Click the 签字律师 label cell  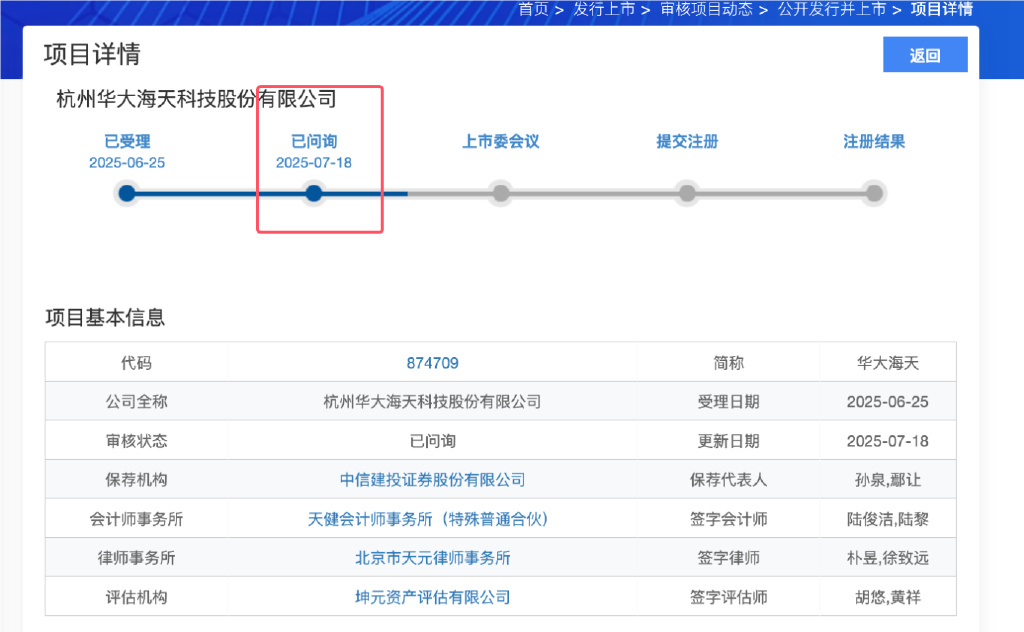pos(729,558)
